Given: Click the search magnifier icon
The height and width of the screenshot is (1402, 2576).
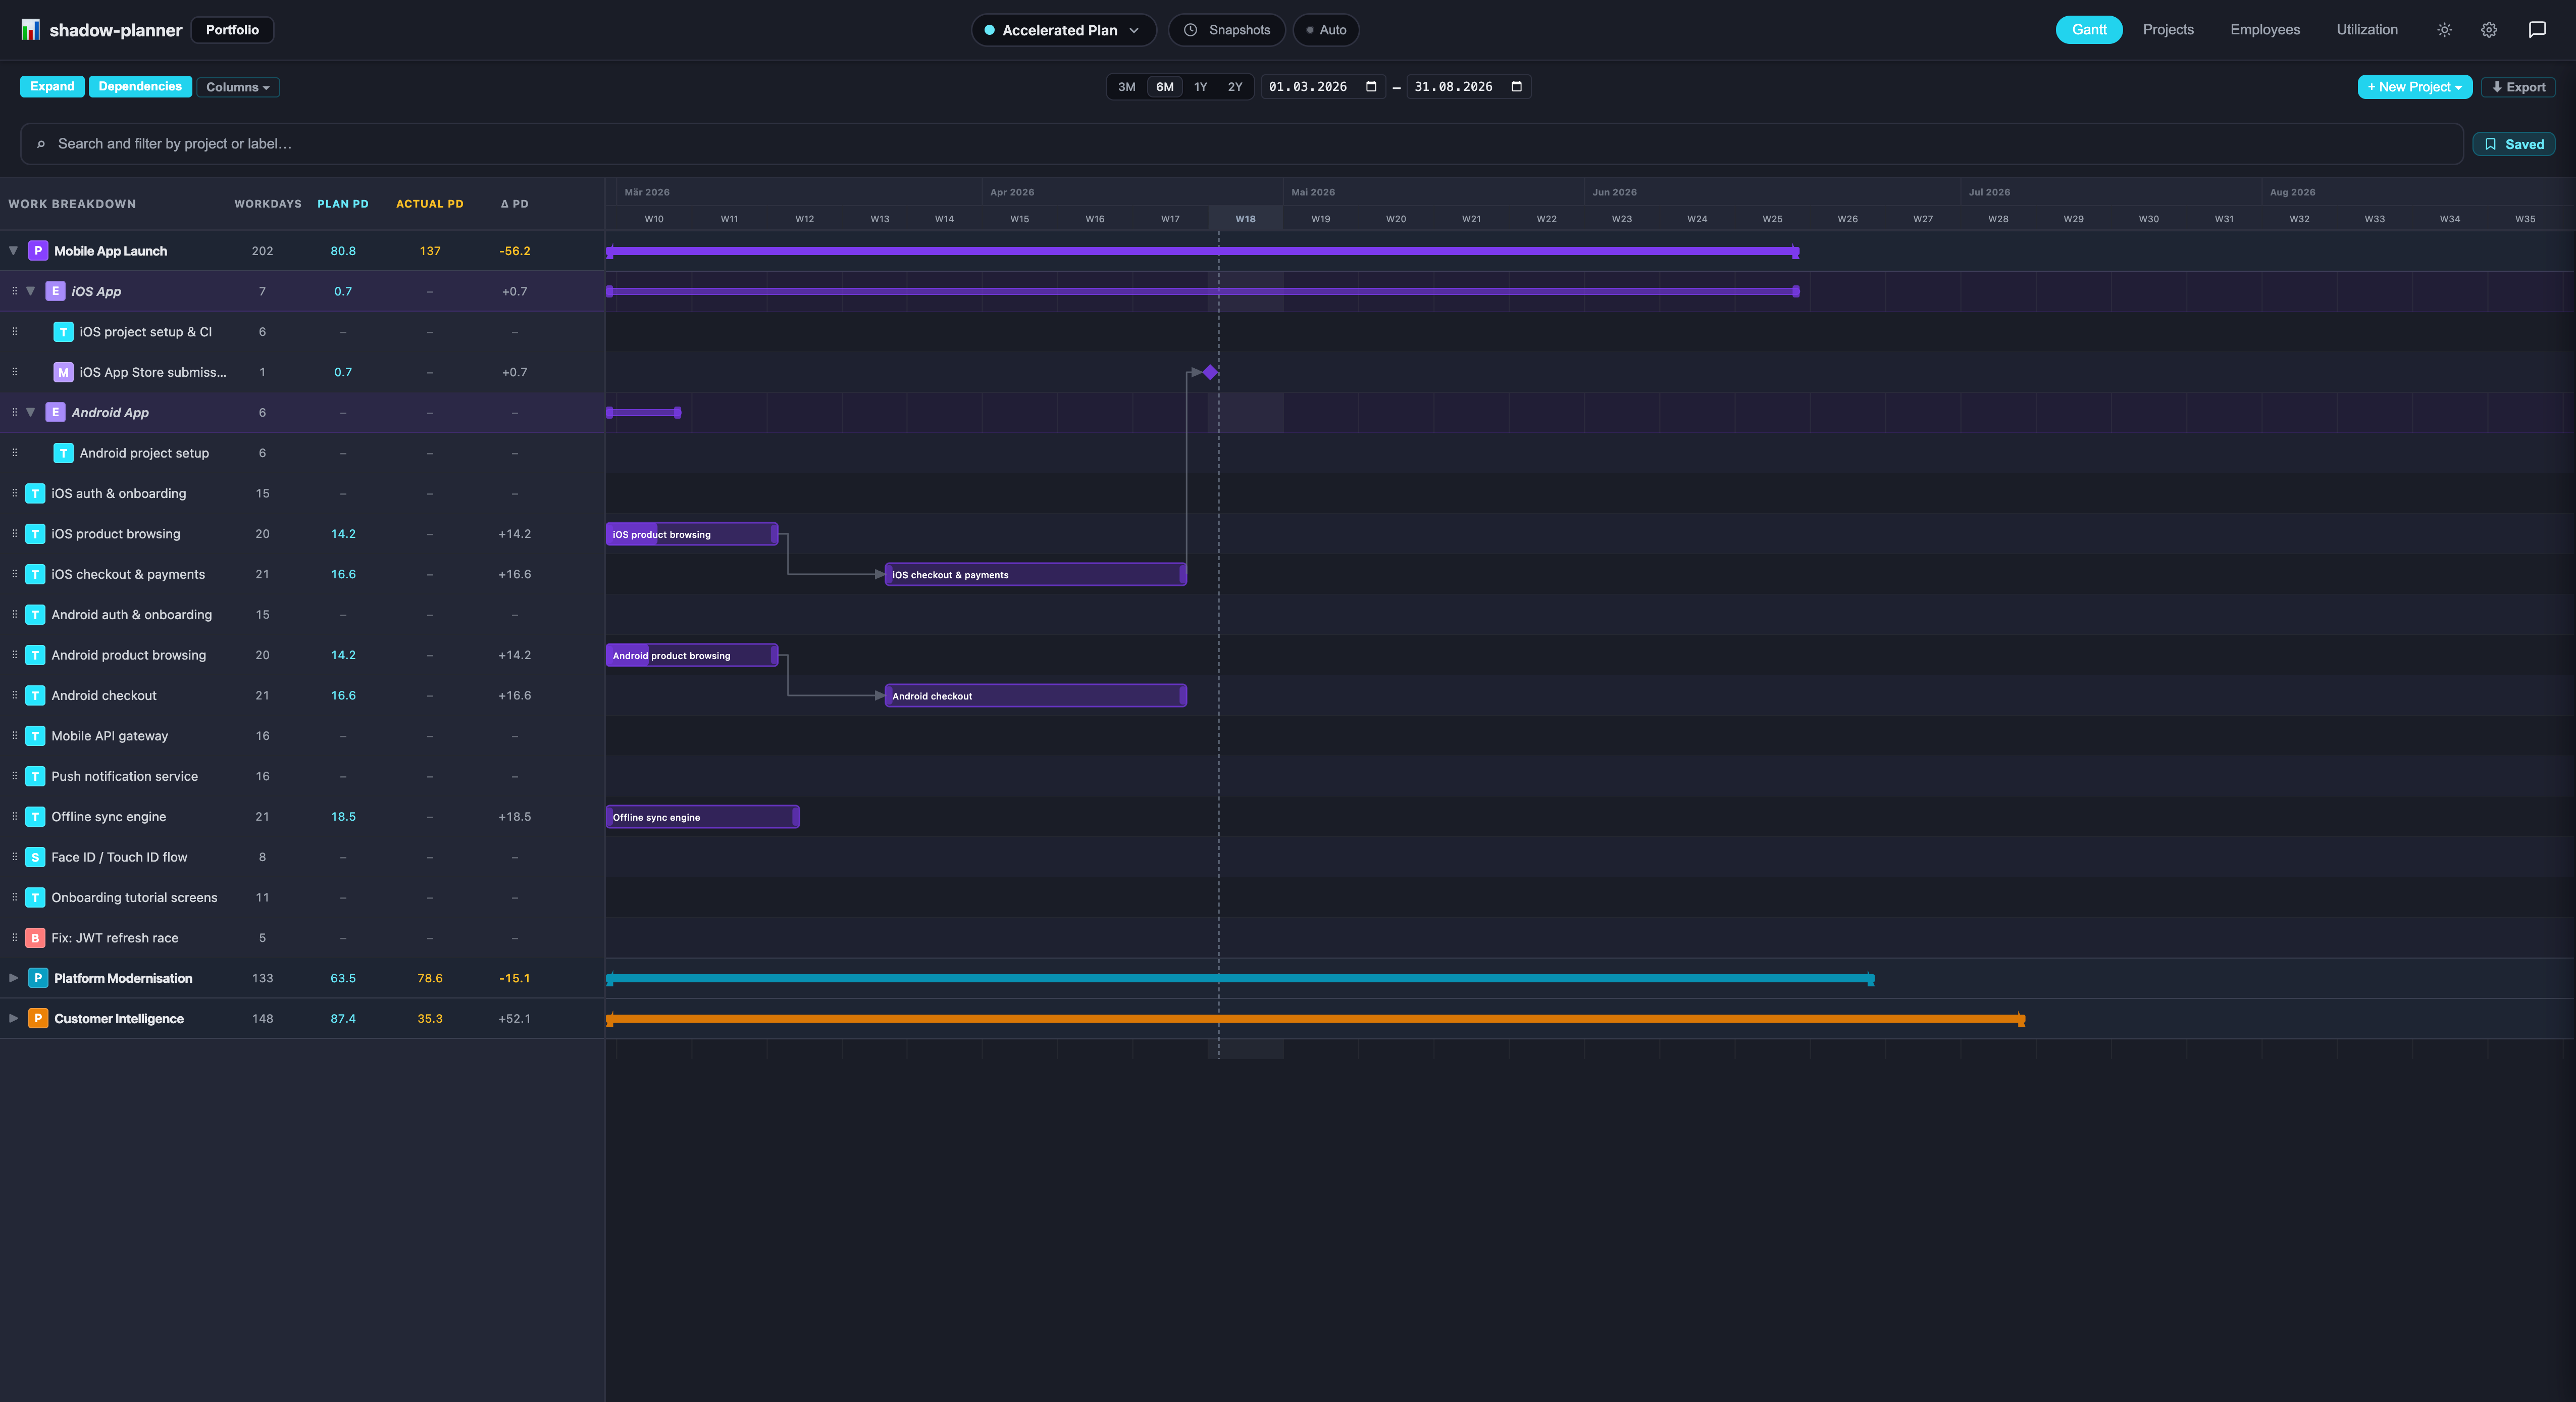Looking at the screenshot, I should click(x=41, y=144).
